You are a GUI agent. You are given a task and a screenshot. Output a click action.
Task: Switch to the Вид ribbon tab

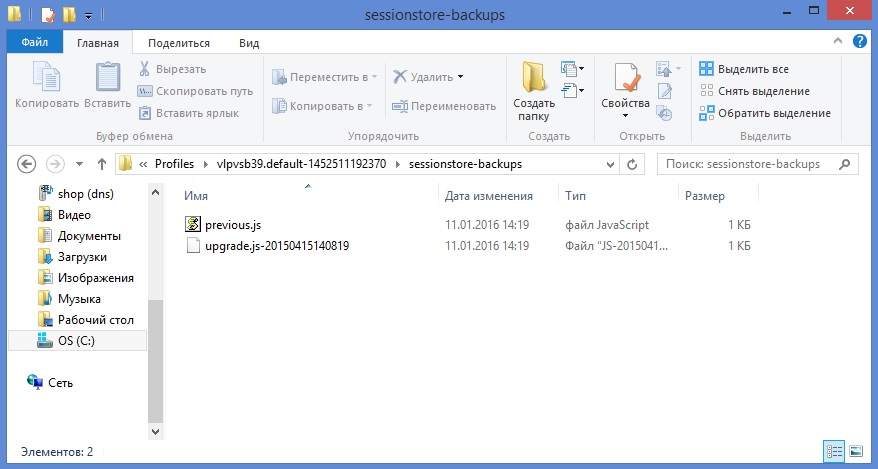(x=249, y=43)
